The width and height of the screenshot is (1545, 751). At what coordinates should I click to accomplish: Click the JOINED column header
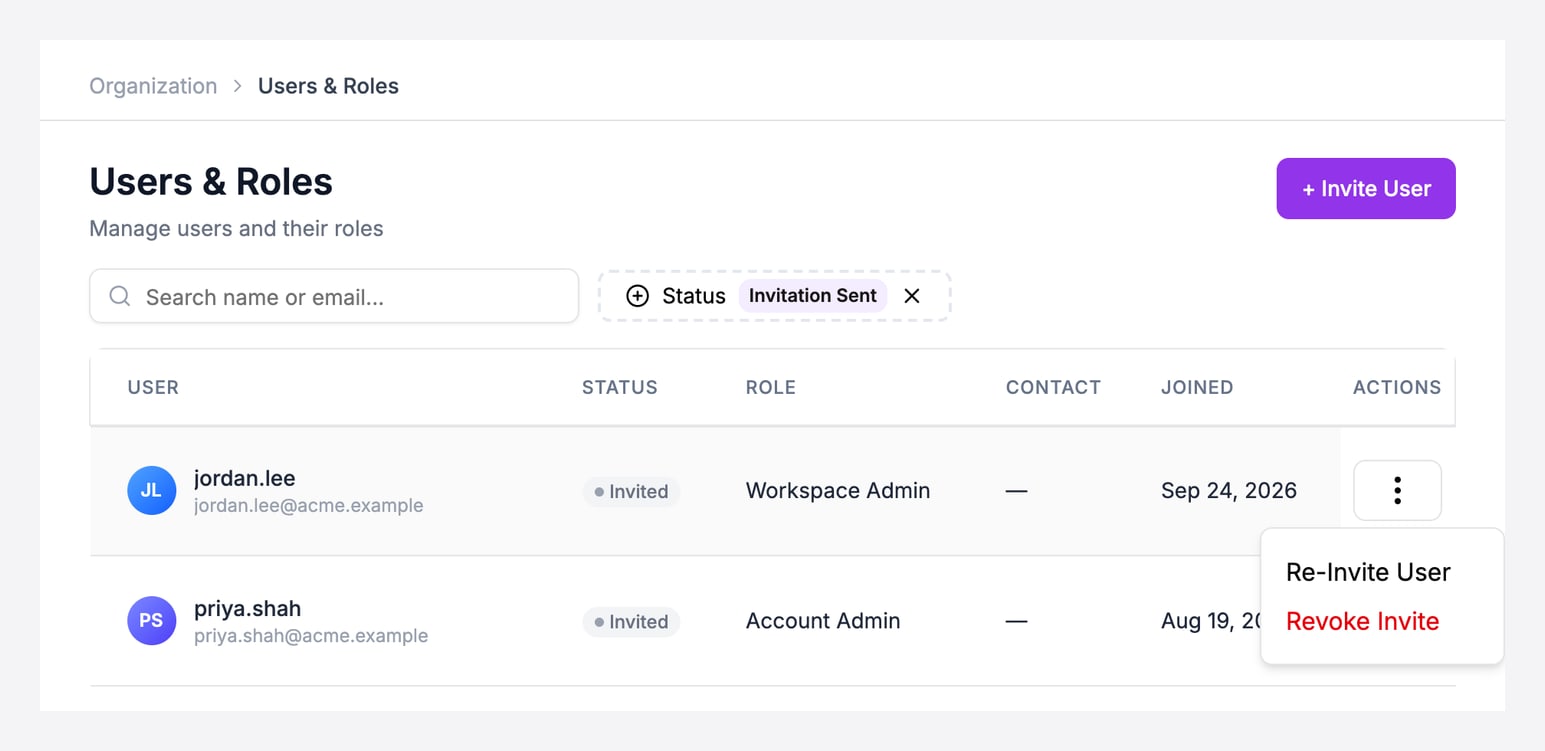pos(1197,388)
